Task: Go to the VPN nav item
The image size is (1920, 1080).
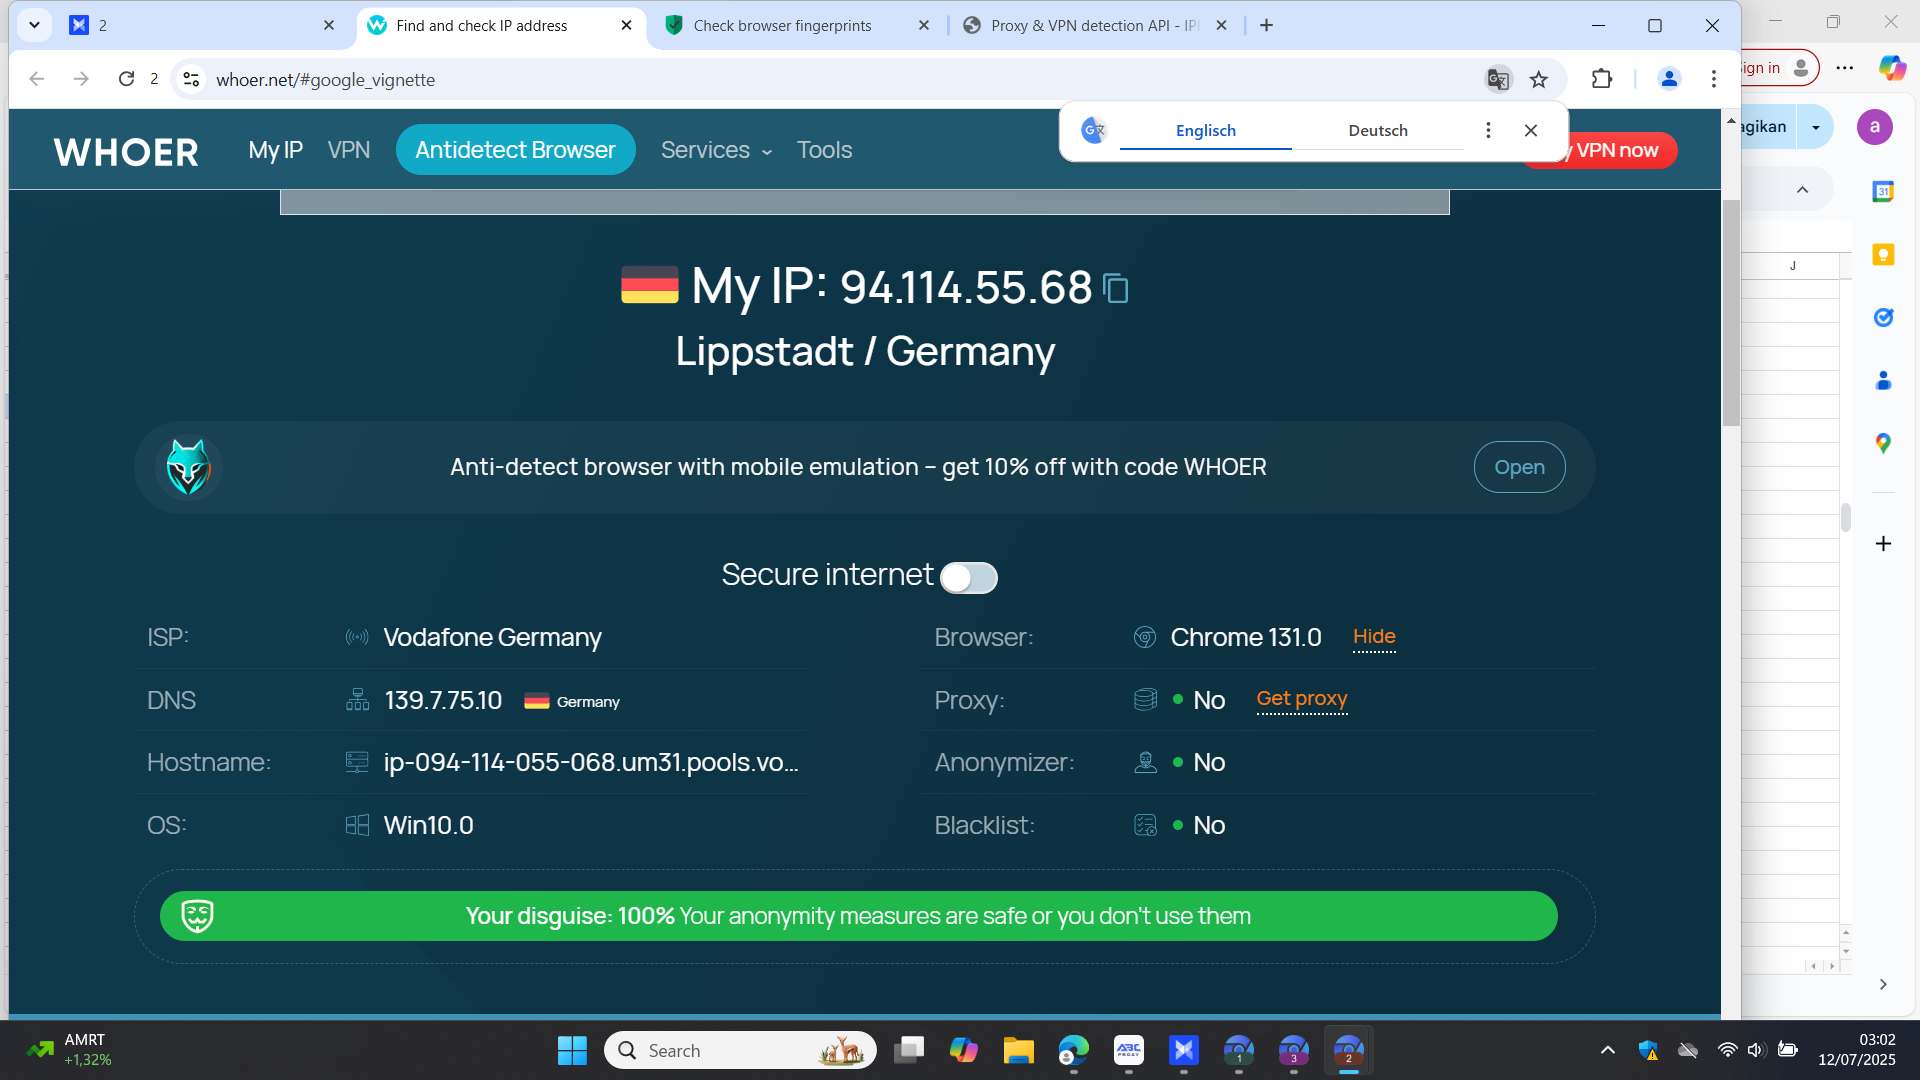Action: click(349, 150)
